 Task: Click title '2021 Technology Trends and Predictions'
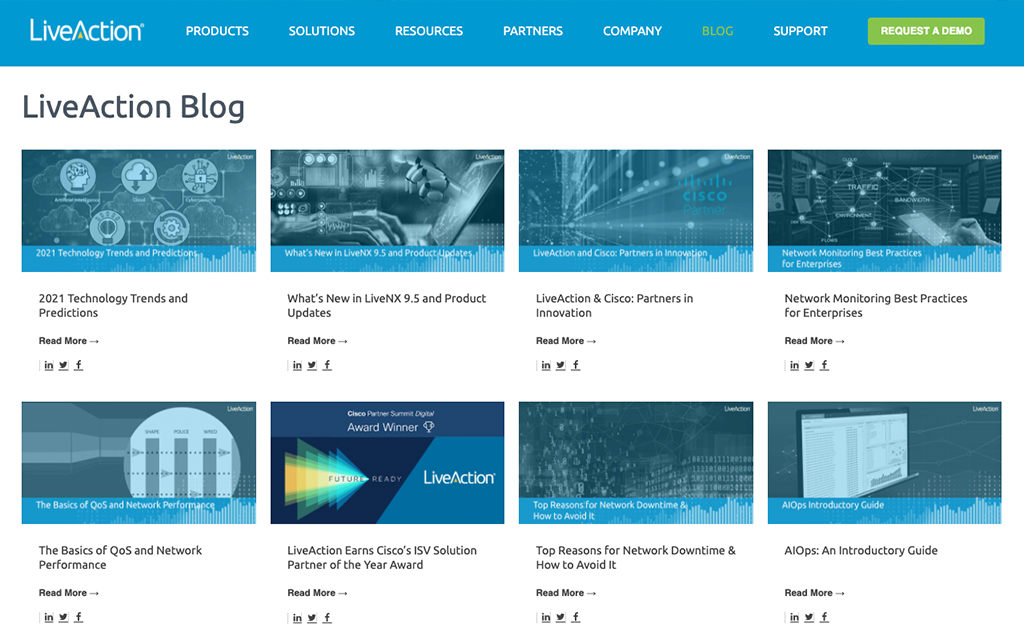pyautogui.click(x=113, y=305)
